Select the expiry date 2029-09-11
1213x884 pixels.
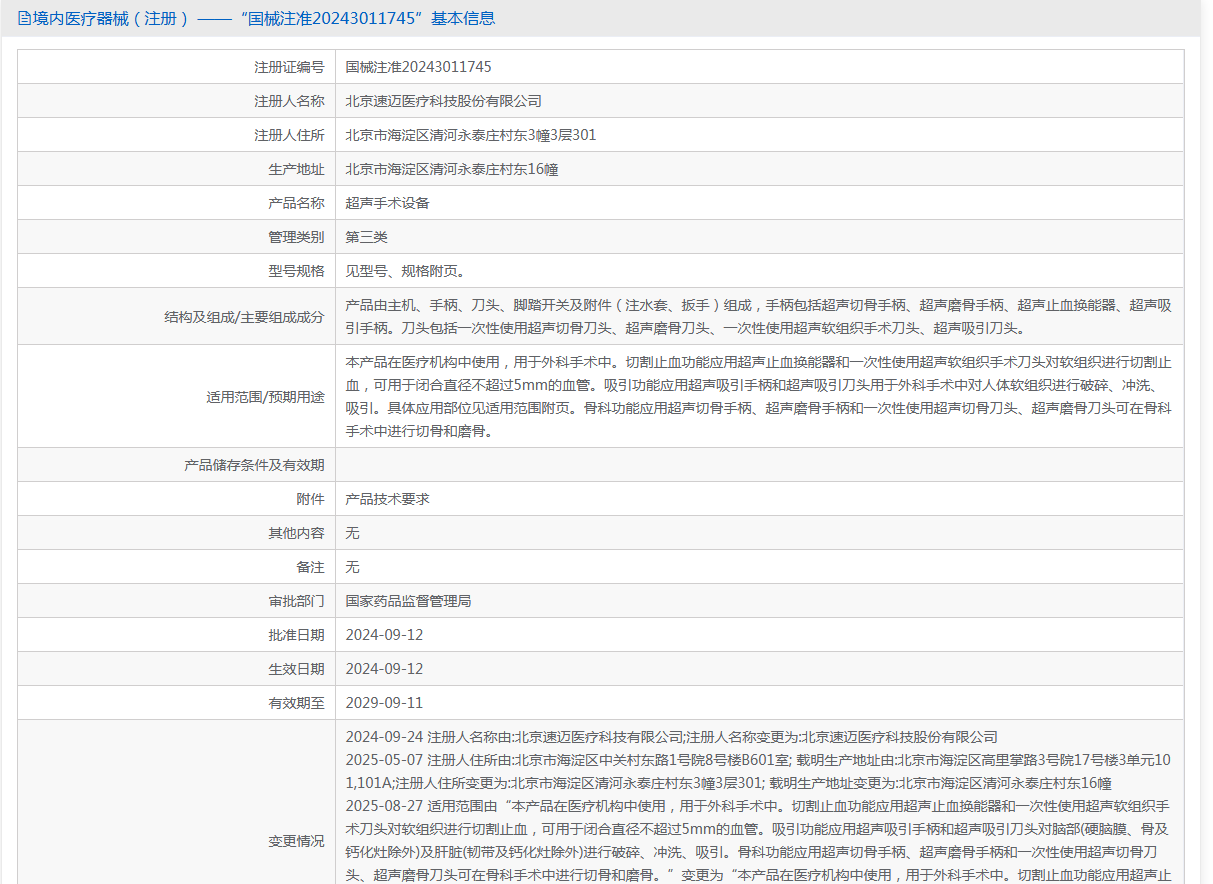(385, 703)
